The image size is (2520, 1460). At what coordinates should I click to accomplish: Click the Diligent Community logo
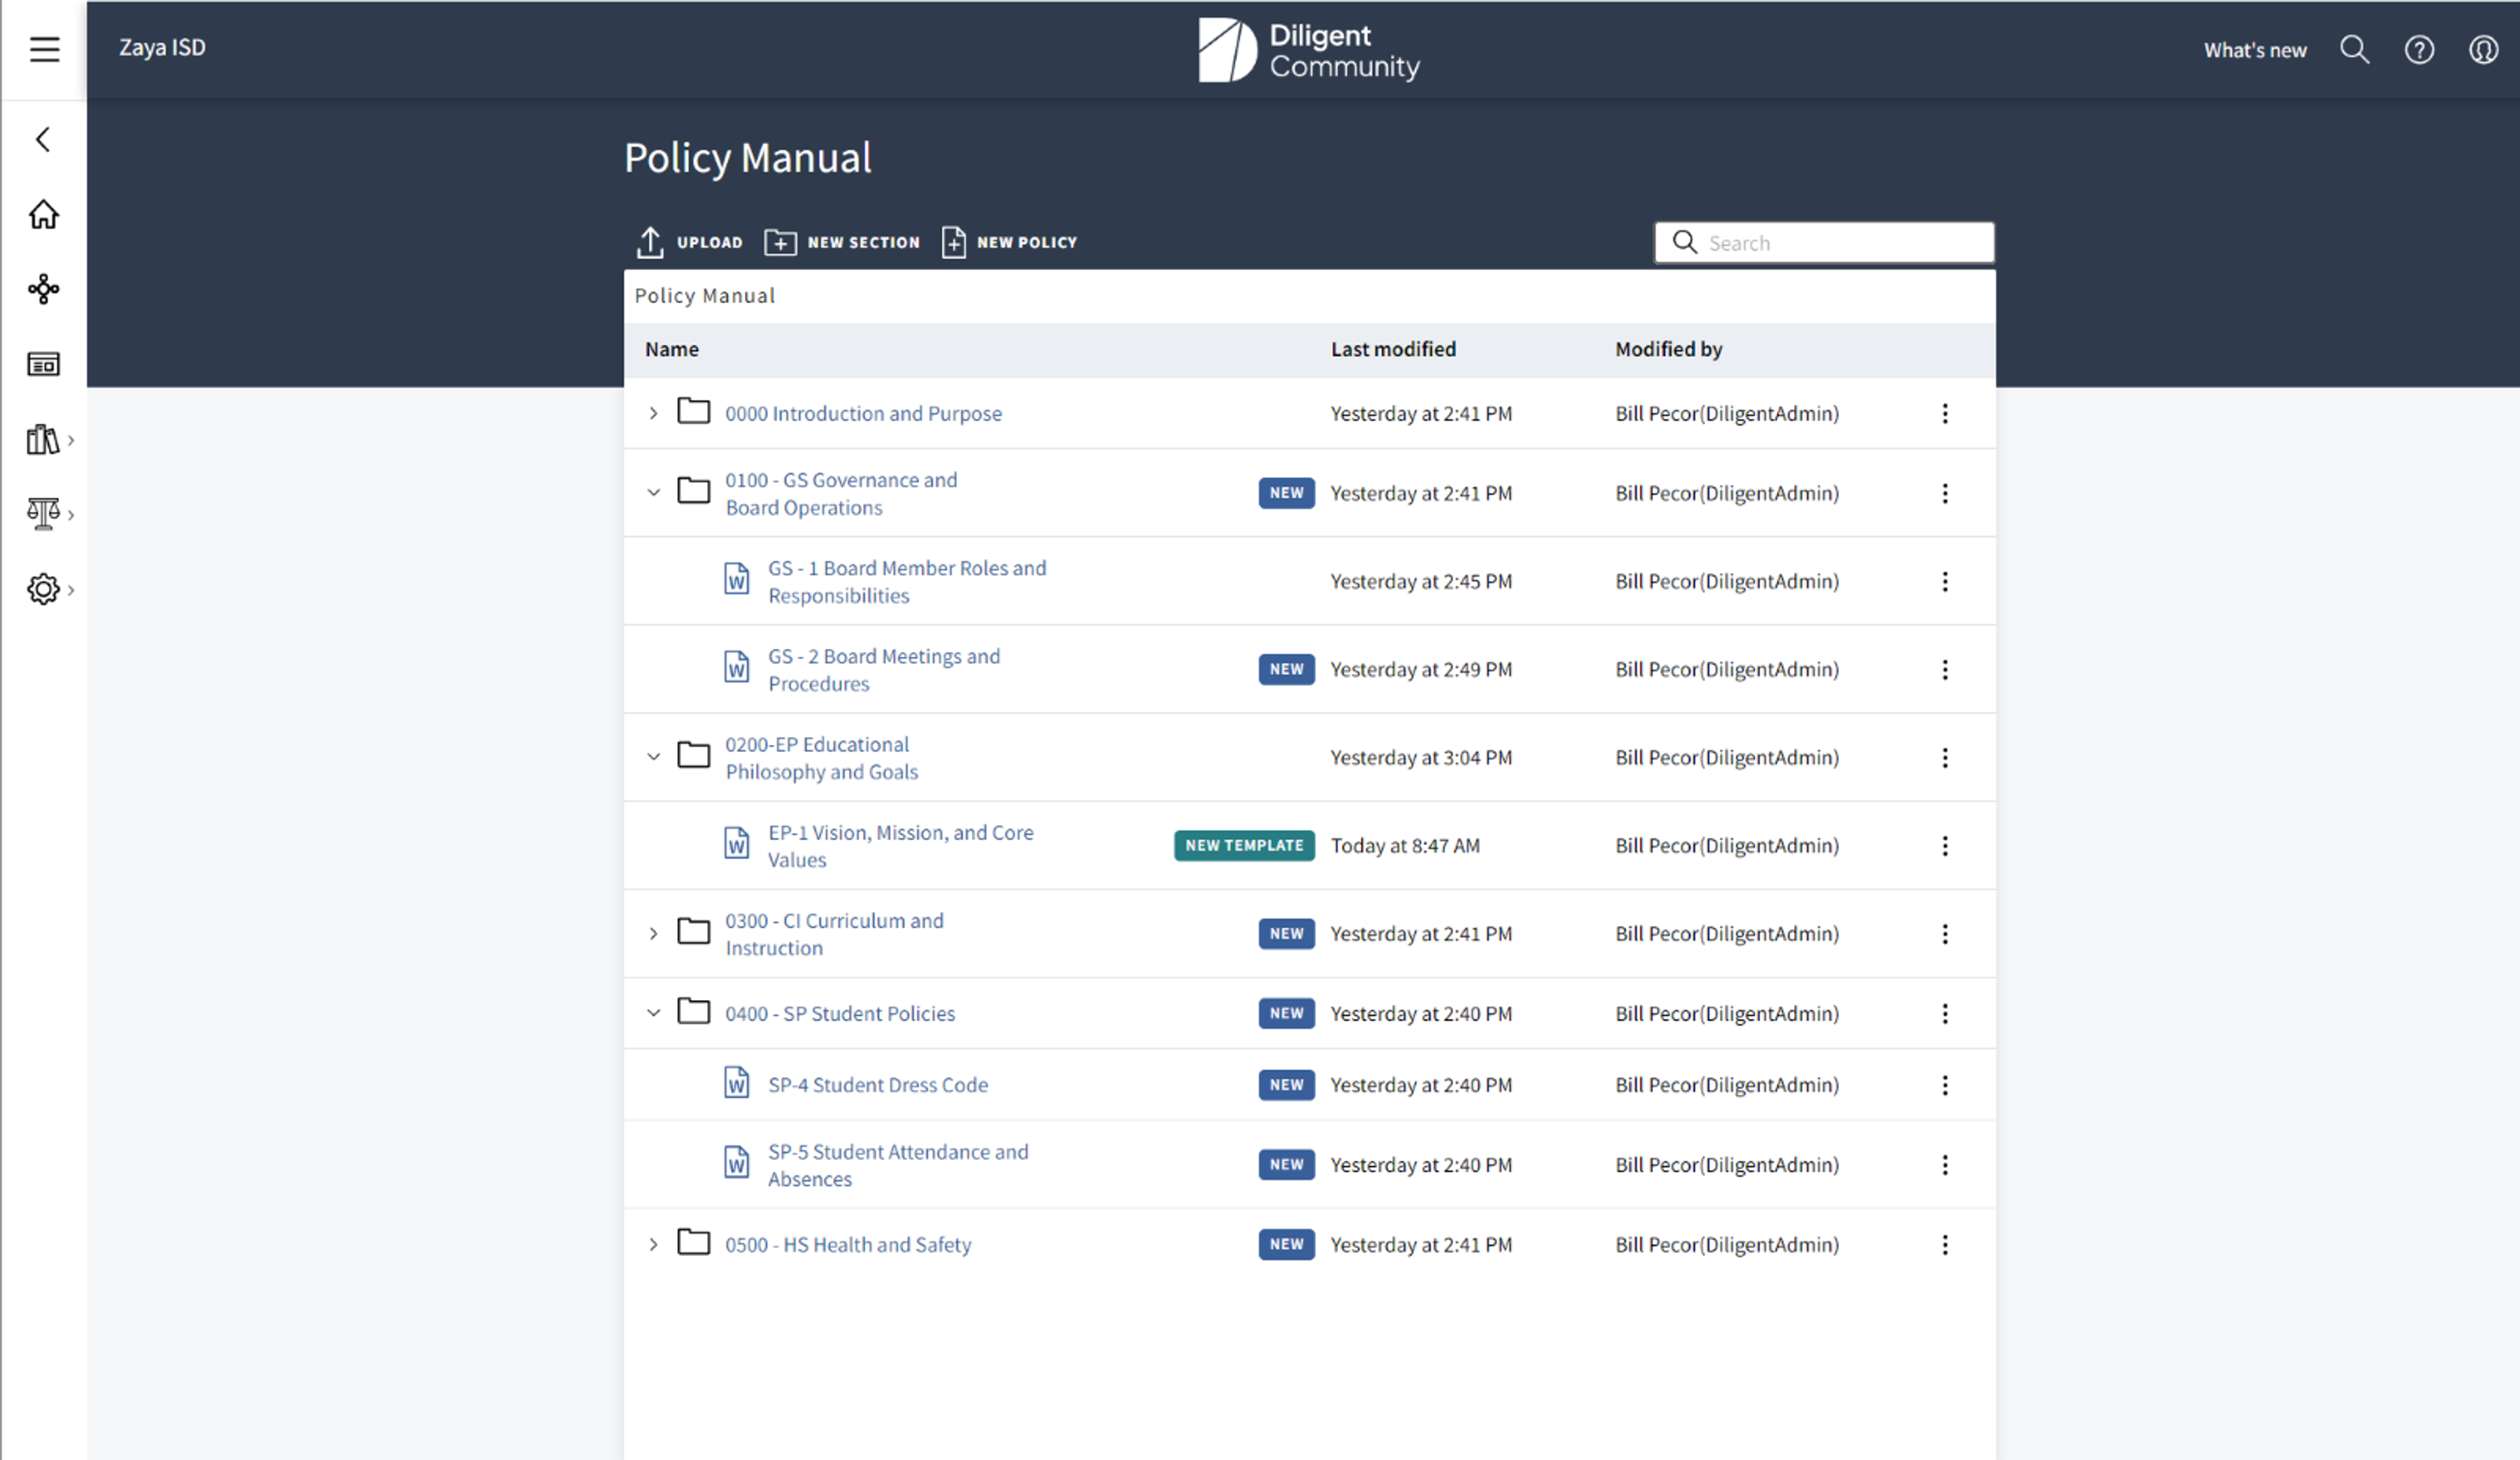click(1309, 50)
